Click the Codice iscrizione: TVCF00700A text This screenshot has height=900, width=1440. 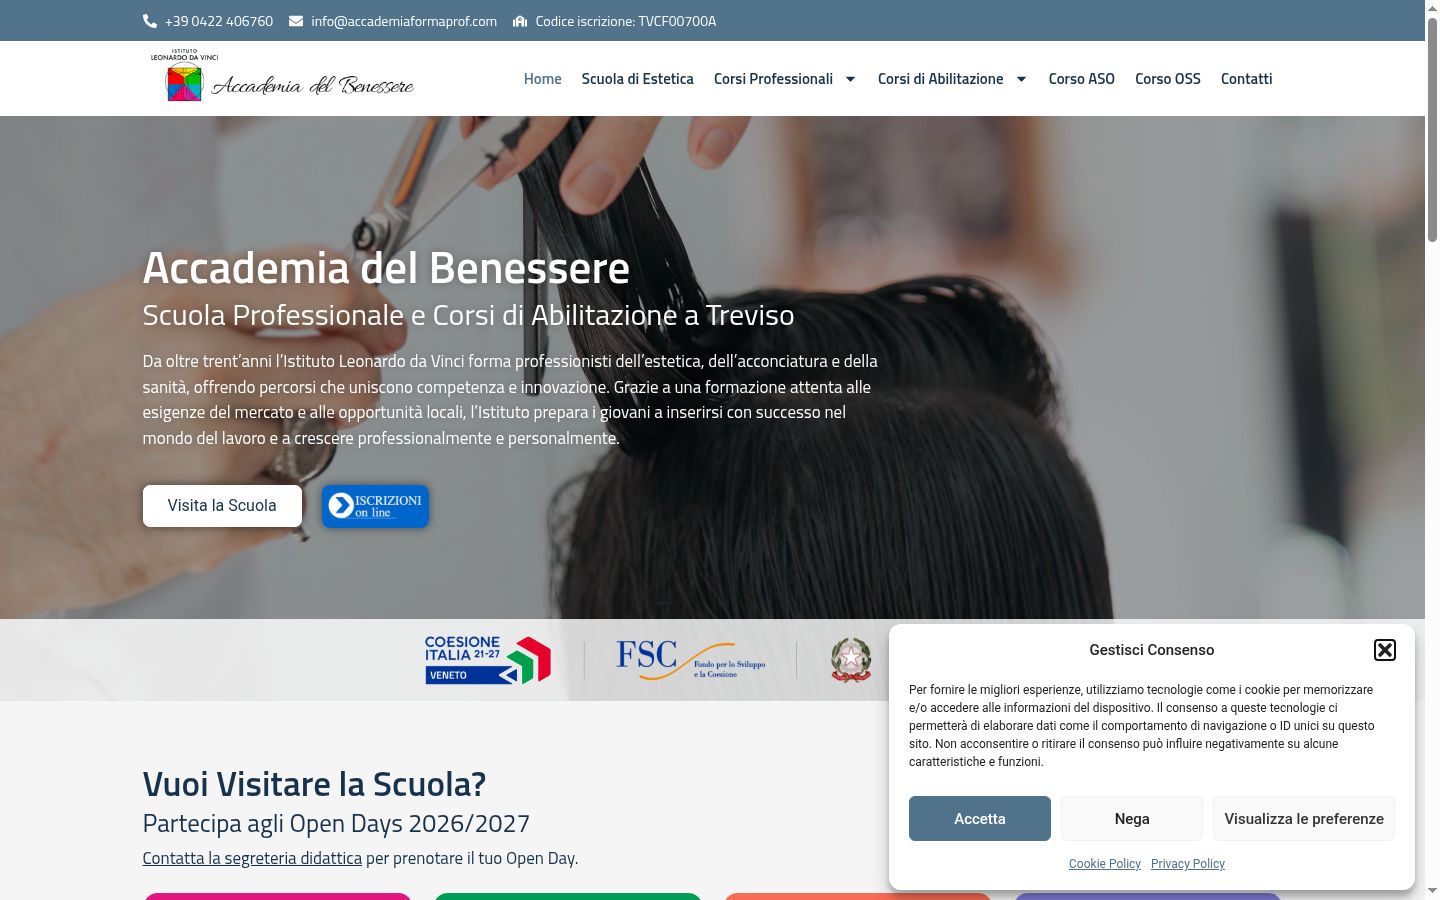point(626,21)
